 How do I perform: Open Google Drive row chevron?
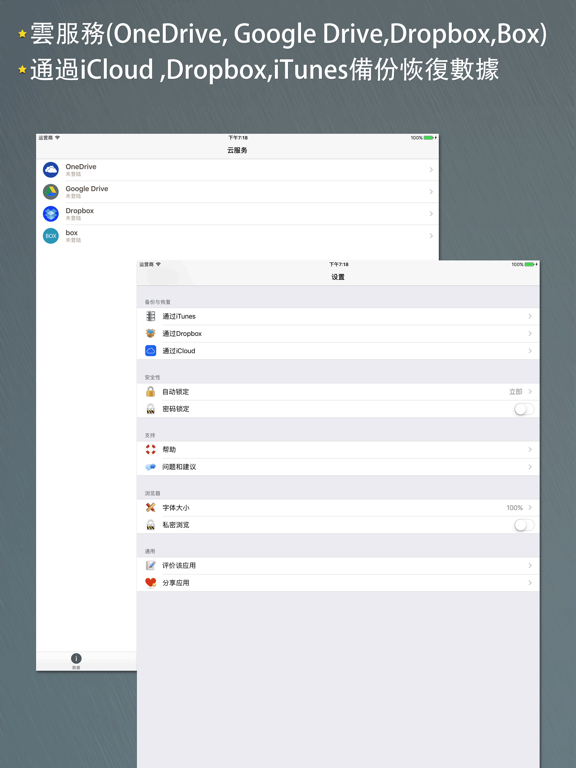point(431,192)
